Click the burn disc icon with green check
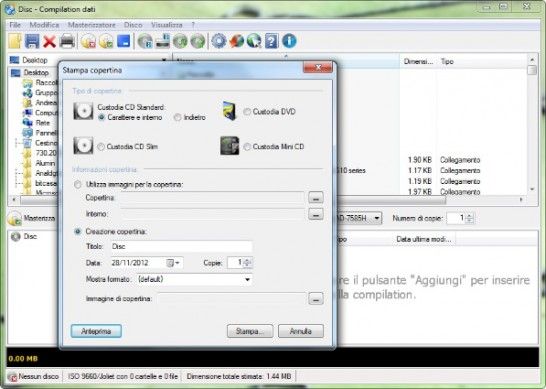This screenshot has height=389, width=546. click(106, 41)
